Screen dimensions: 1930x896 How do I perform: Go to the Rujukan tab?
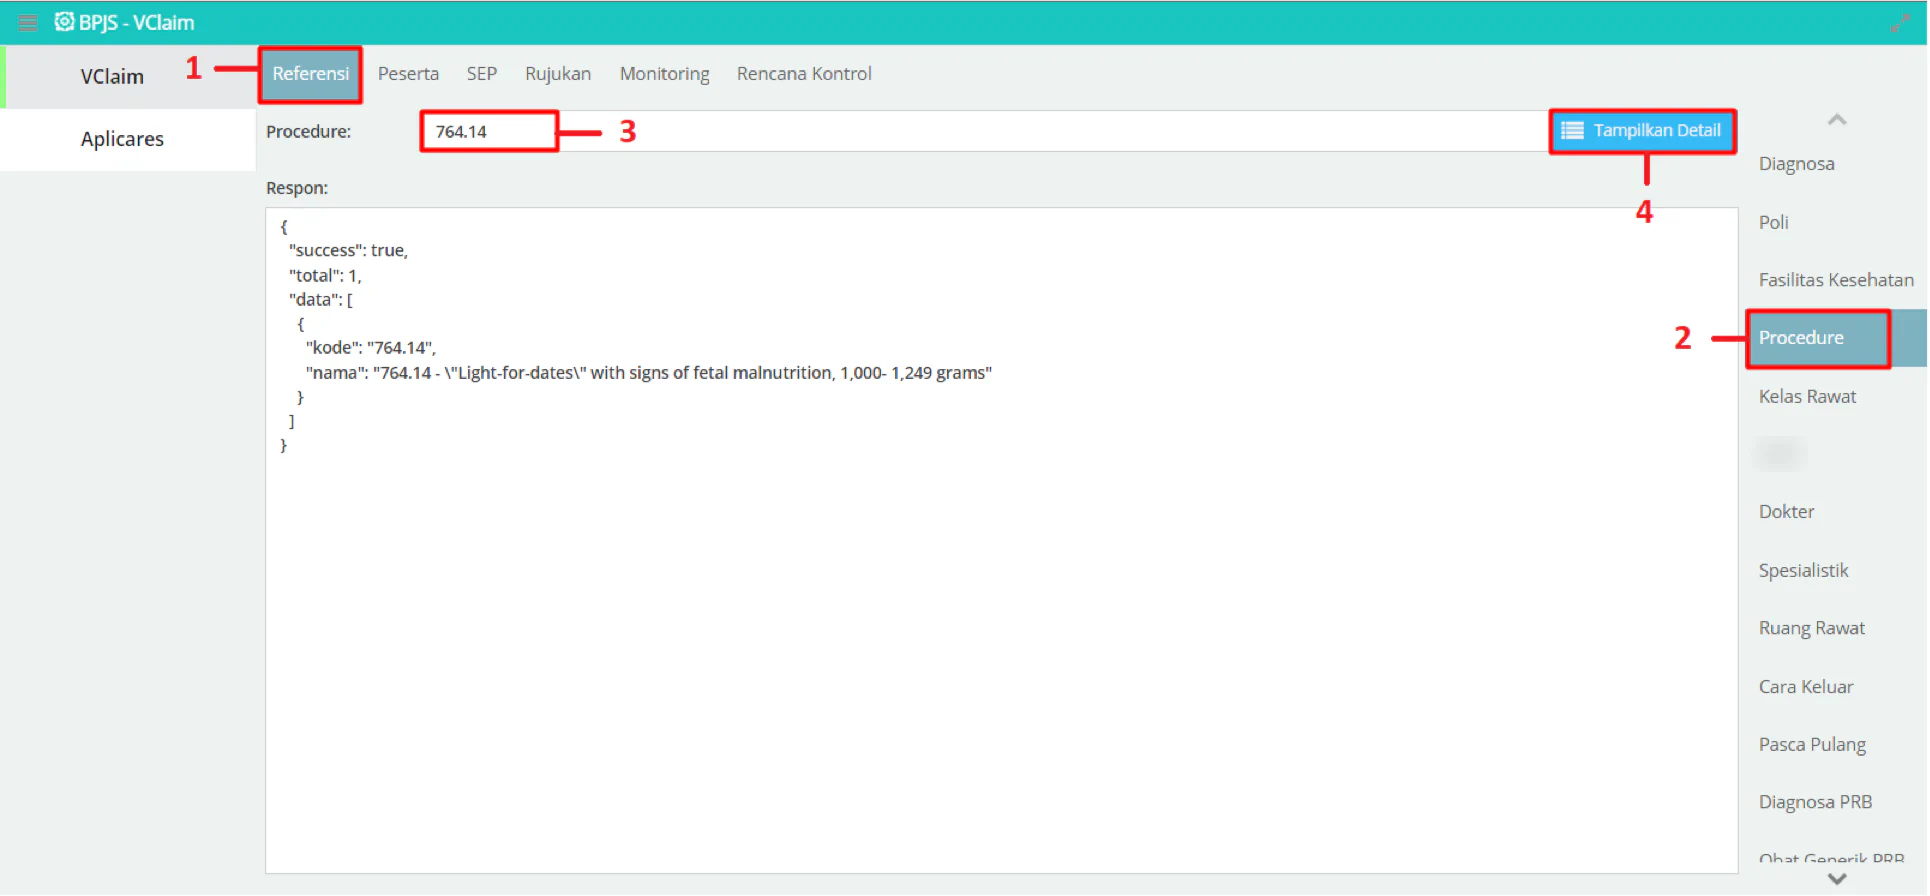[x=558, y=74]
